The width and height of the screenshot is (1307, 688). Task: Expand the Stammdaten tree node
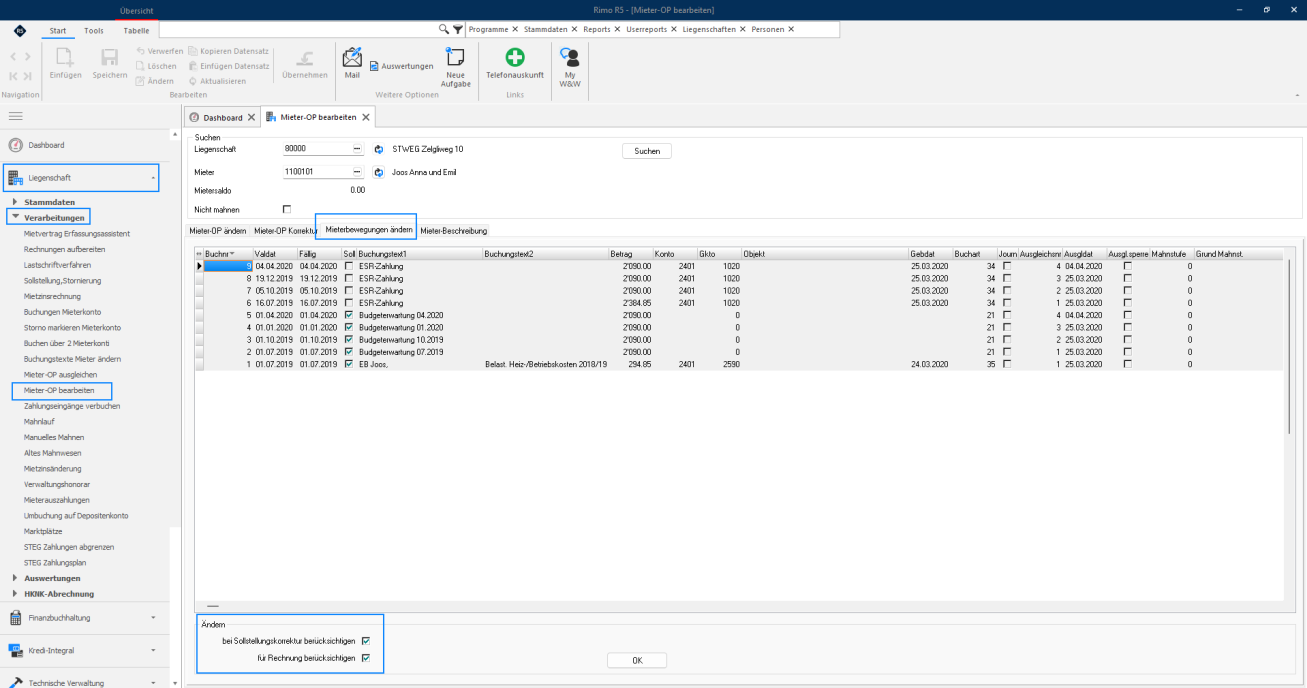click(15, 202)
